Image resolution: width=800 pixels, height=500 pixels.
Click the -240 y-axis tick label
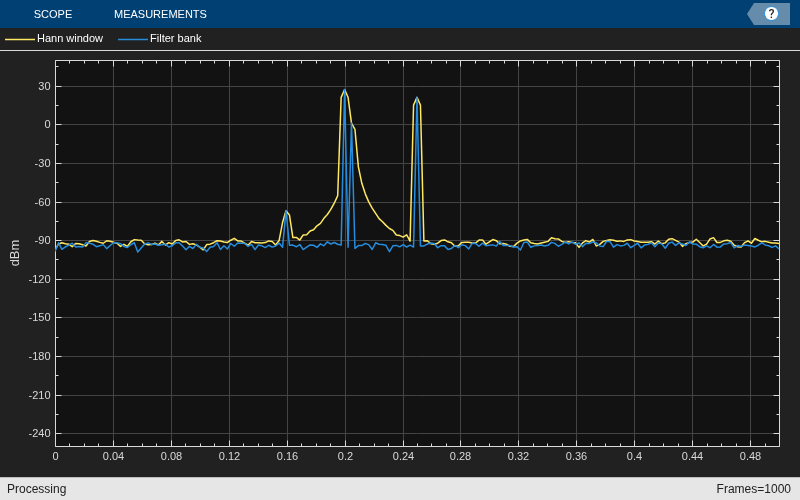[x=40, y=434]
